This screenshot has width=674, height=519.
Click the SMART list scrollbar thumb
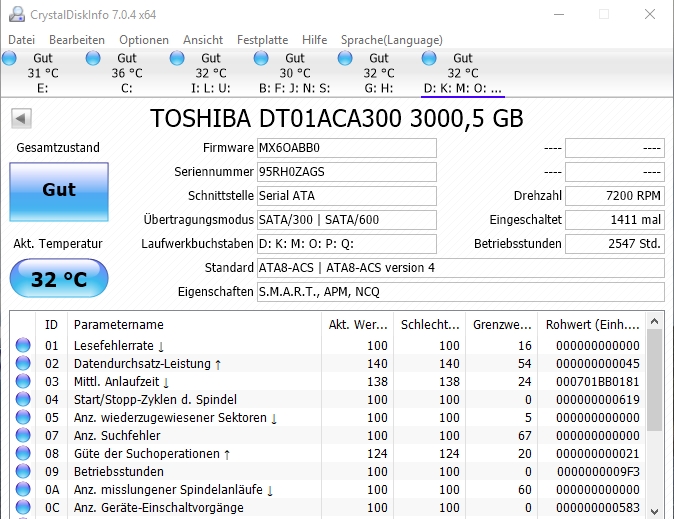pos(655,381)
